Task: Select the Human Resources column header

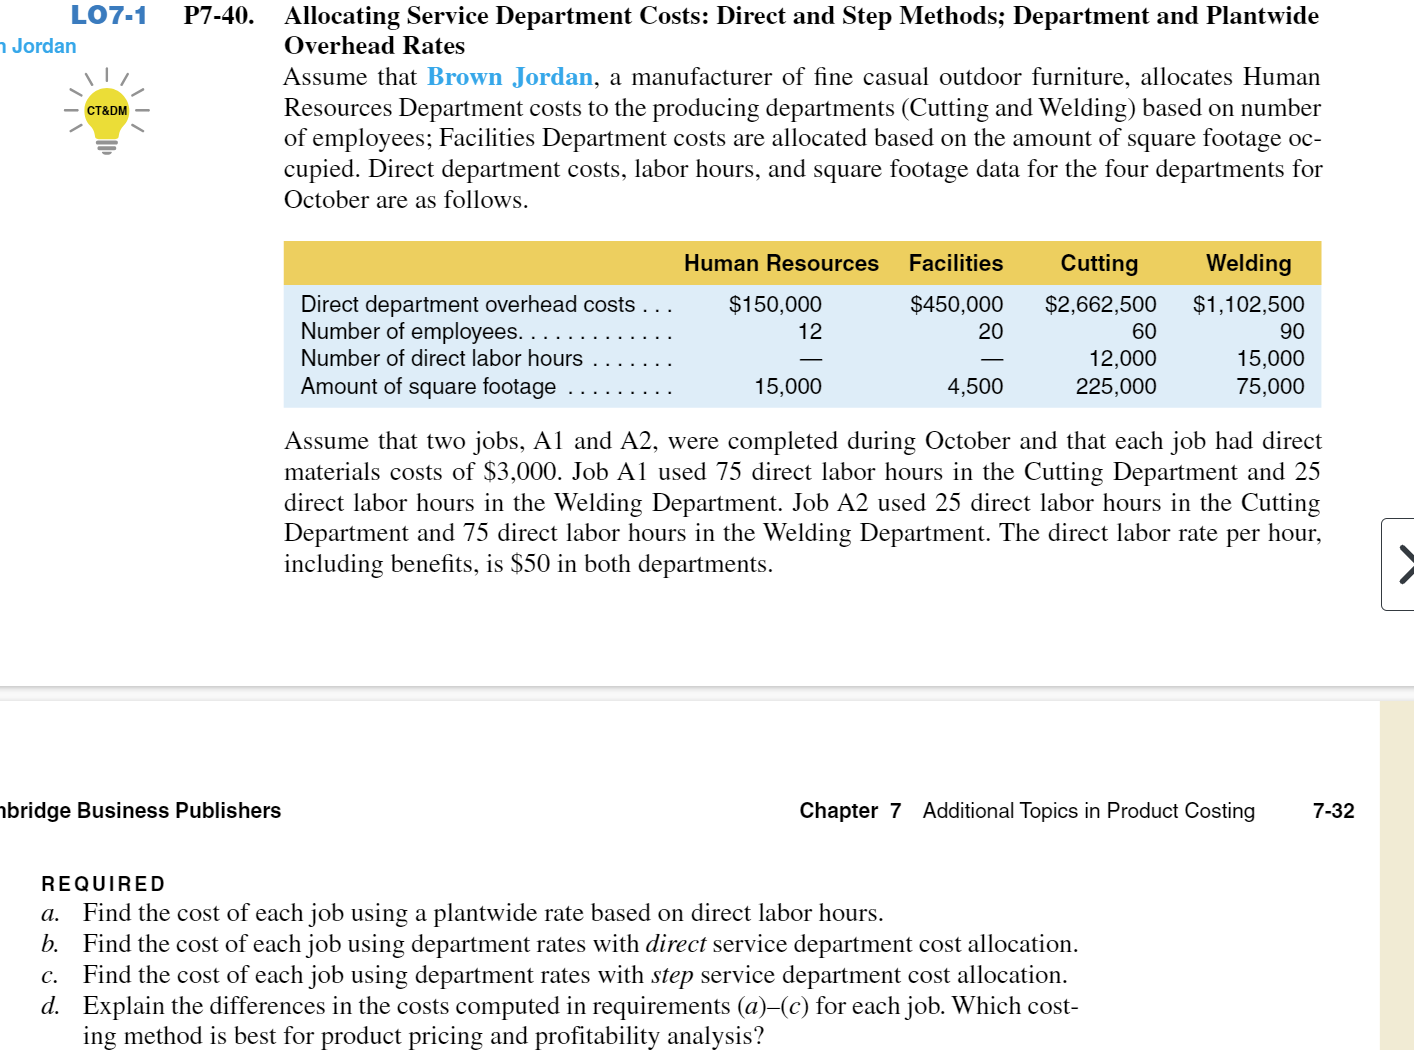Action: [x=781, y=263]
